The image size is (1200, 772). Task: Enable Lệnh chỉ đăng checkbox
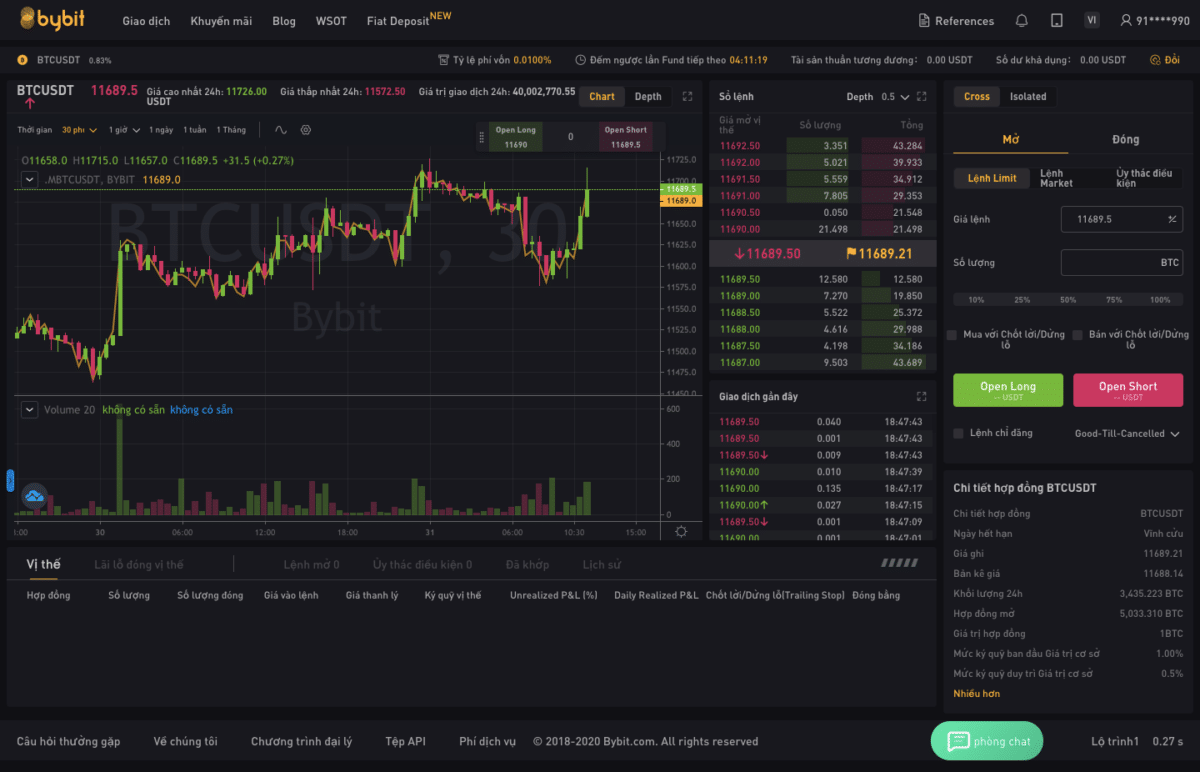pyautogui.click(x=959, y=433)
